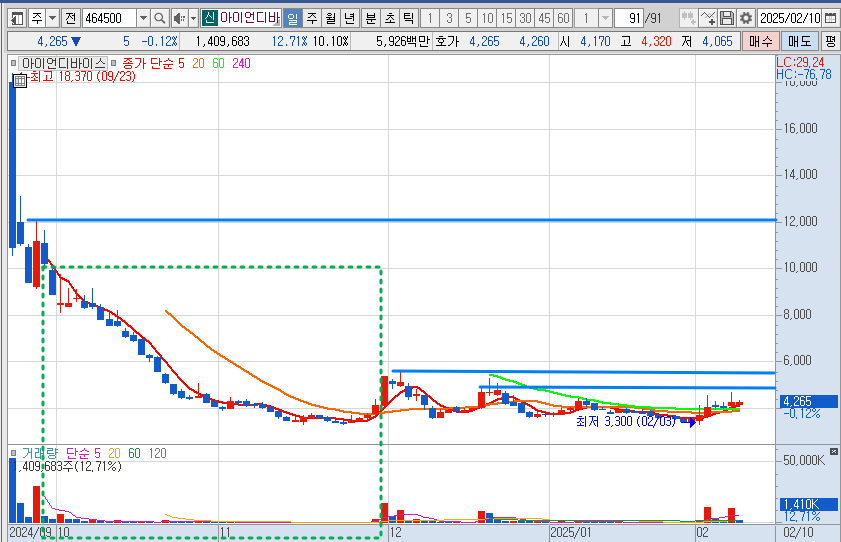Image resolution: width=841 pixels, height=542 pixels.
Task: Select the 월 monthly chart period
Action: click(330, 19)
